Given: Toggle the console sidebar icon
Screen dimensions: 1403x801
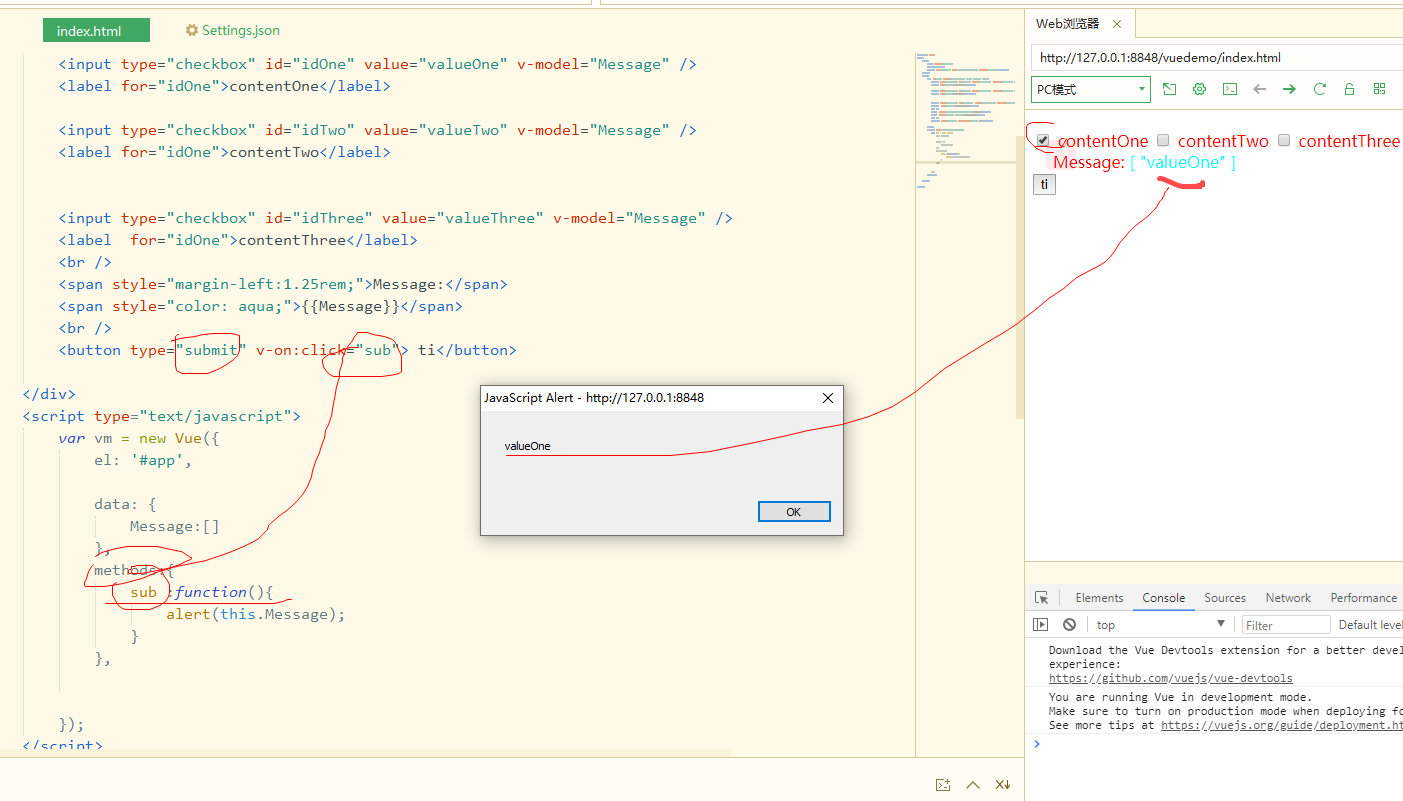Looking at the screenshot, I should tap(1041, 625).
